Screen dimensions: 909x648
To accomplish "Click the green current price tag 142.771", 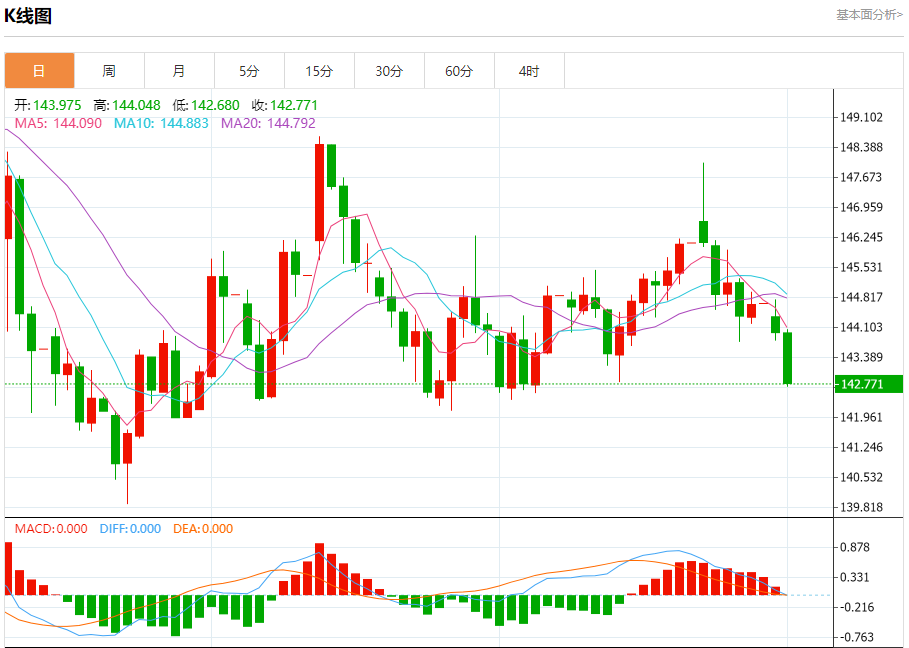I will [868, 384].
